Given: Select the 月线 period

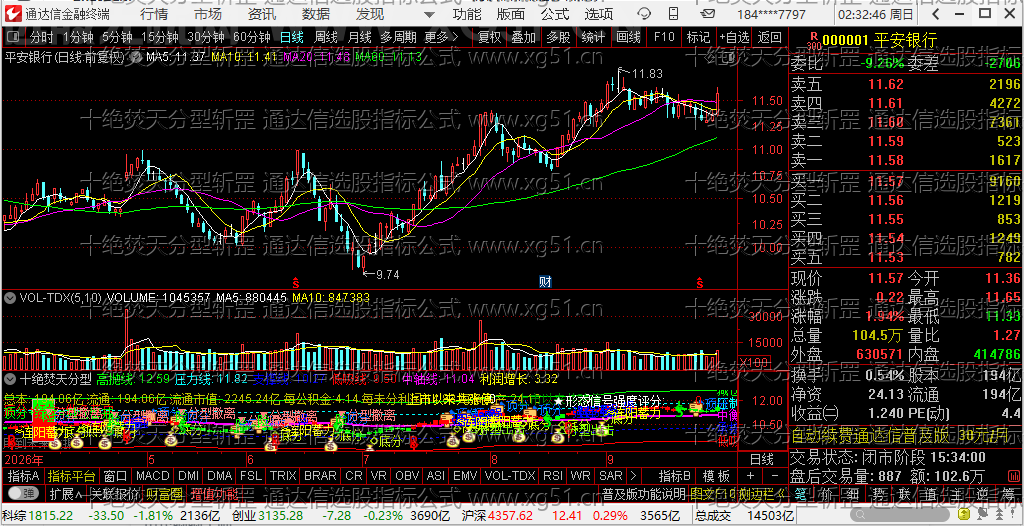Looking at the screenshot, I should point(359,37).
